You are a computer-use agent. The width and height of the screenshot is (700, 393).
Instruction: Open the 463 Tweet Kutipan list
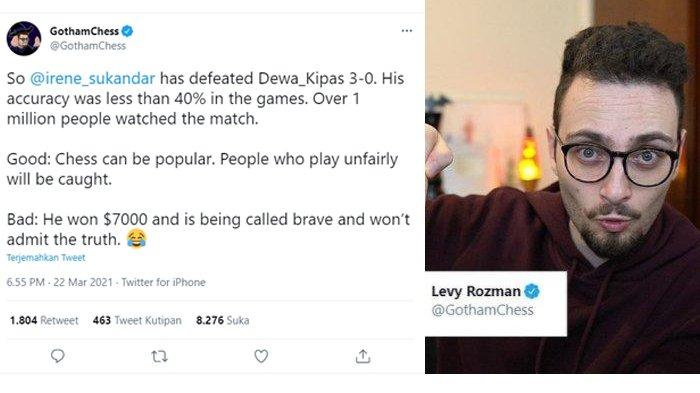[137, 320]
